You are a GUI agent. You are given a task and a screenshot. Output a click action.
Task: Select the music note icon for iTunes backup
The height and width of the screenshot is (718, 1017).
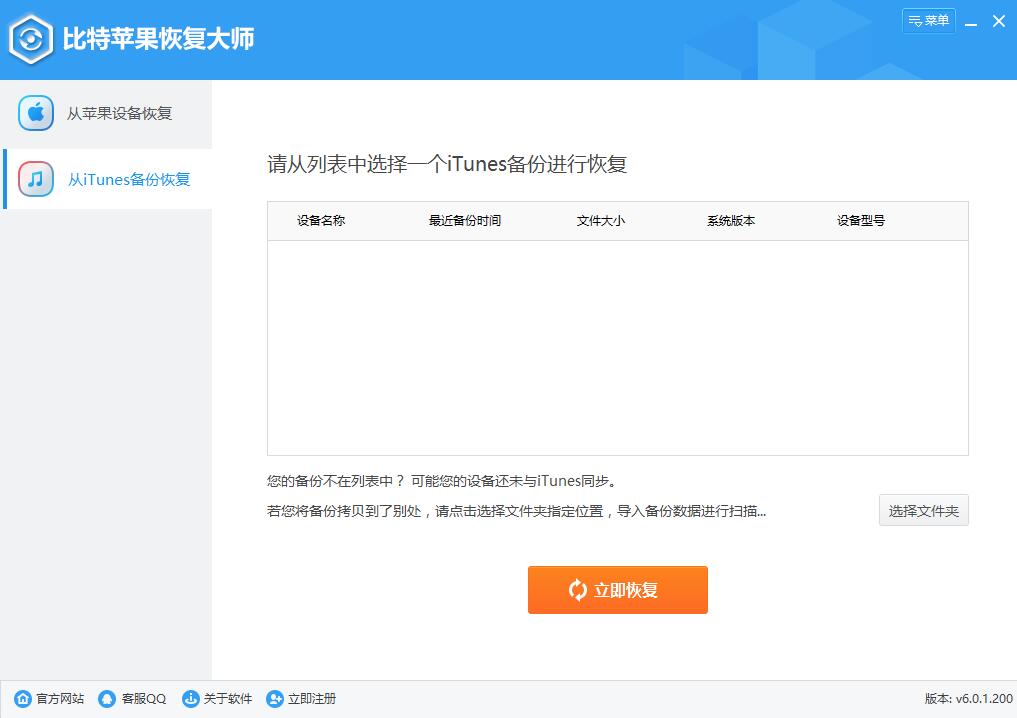[36, 180]
